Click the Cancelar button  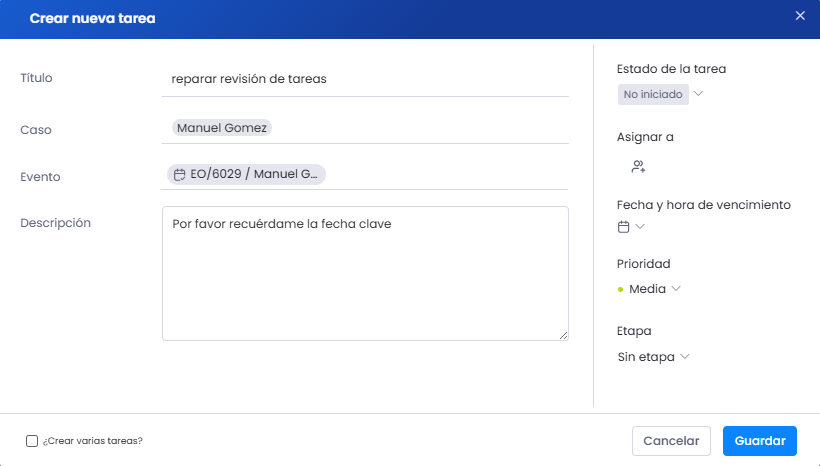[x=671, y=441]
